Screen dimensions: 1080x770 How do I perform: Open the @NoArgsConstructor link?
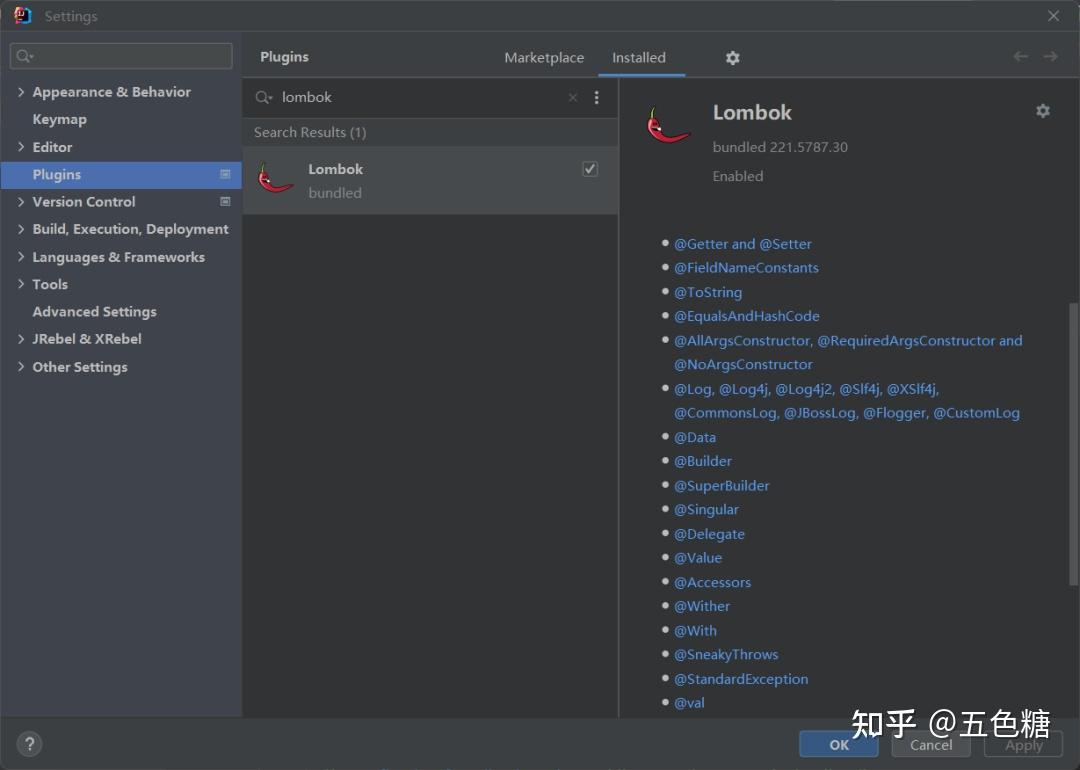743,364
